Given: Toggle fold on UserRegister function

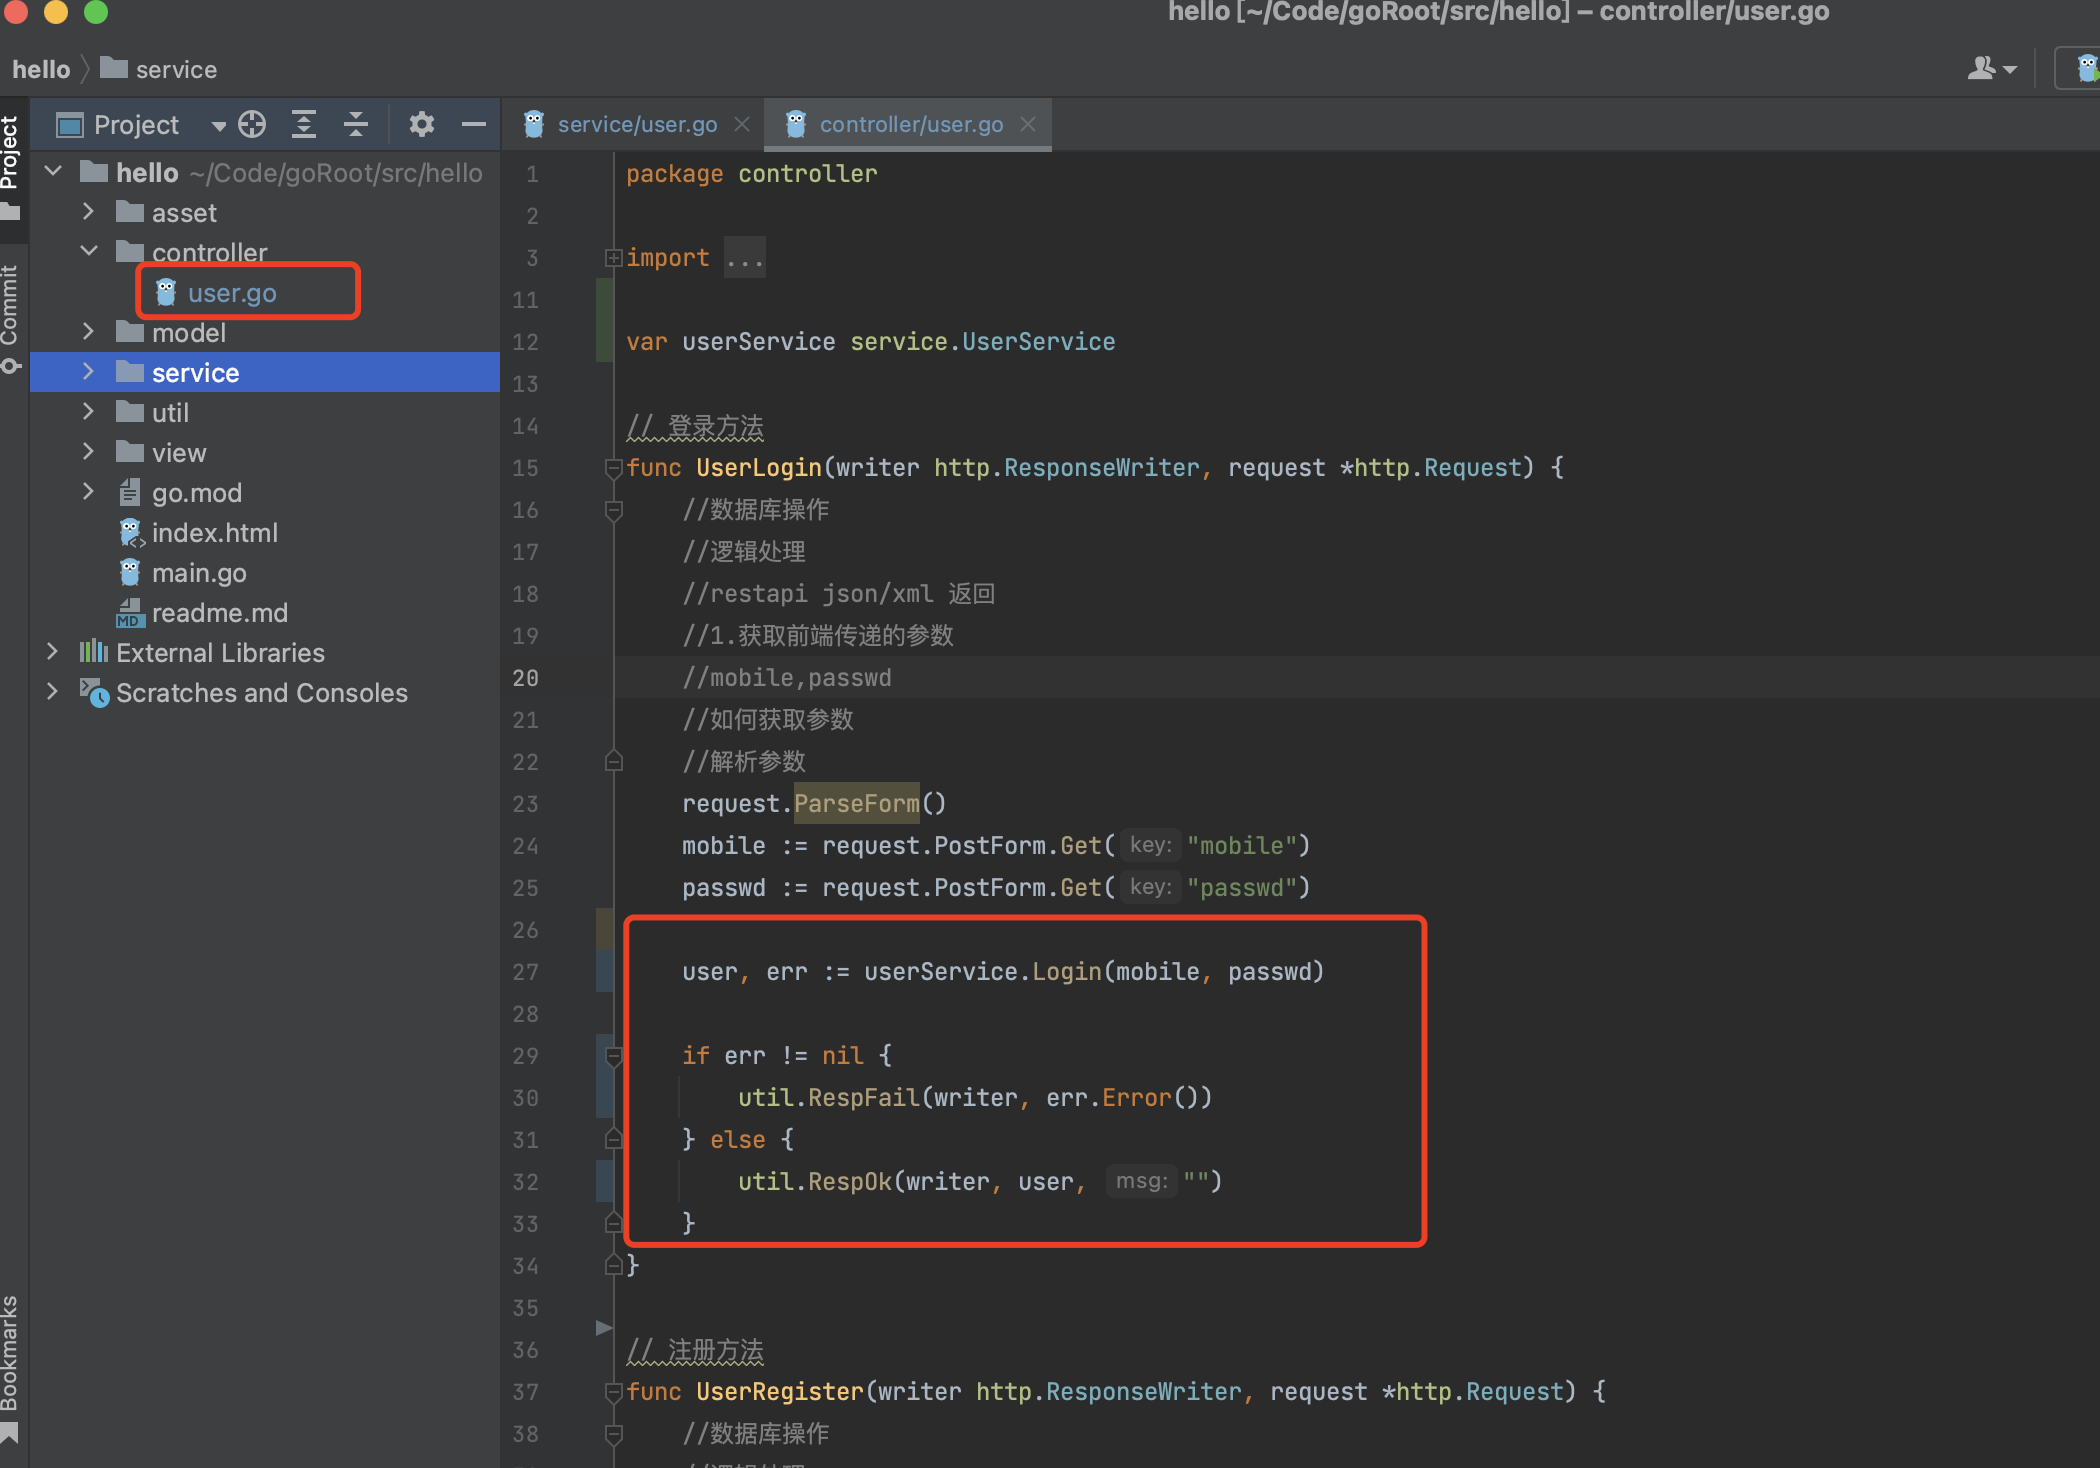Looking at the screenshot, I should (614, 1391).
